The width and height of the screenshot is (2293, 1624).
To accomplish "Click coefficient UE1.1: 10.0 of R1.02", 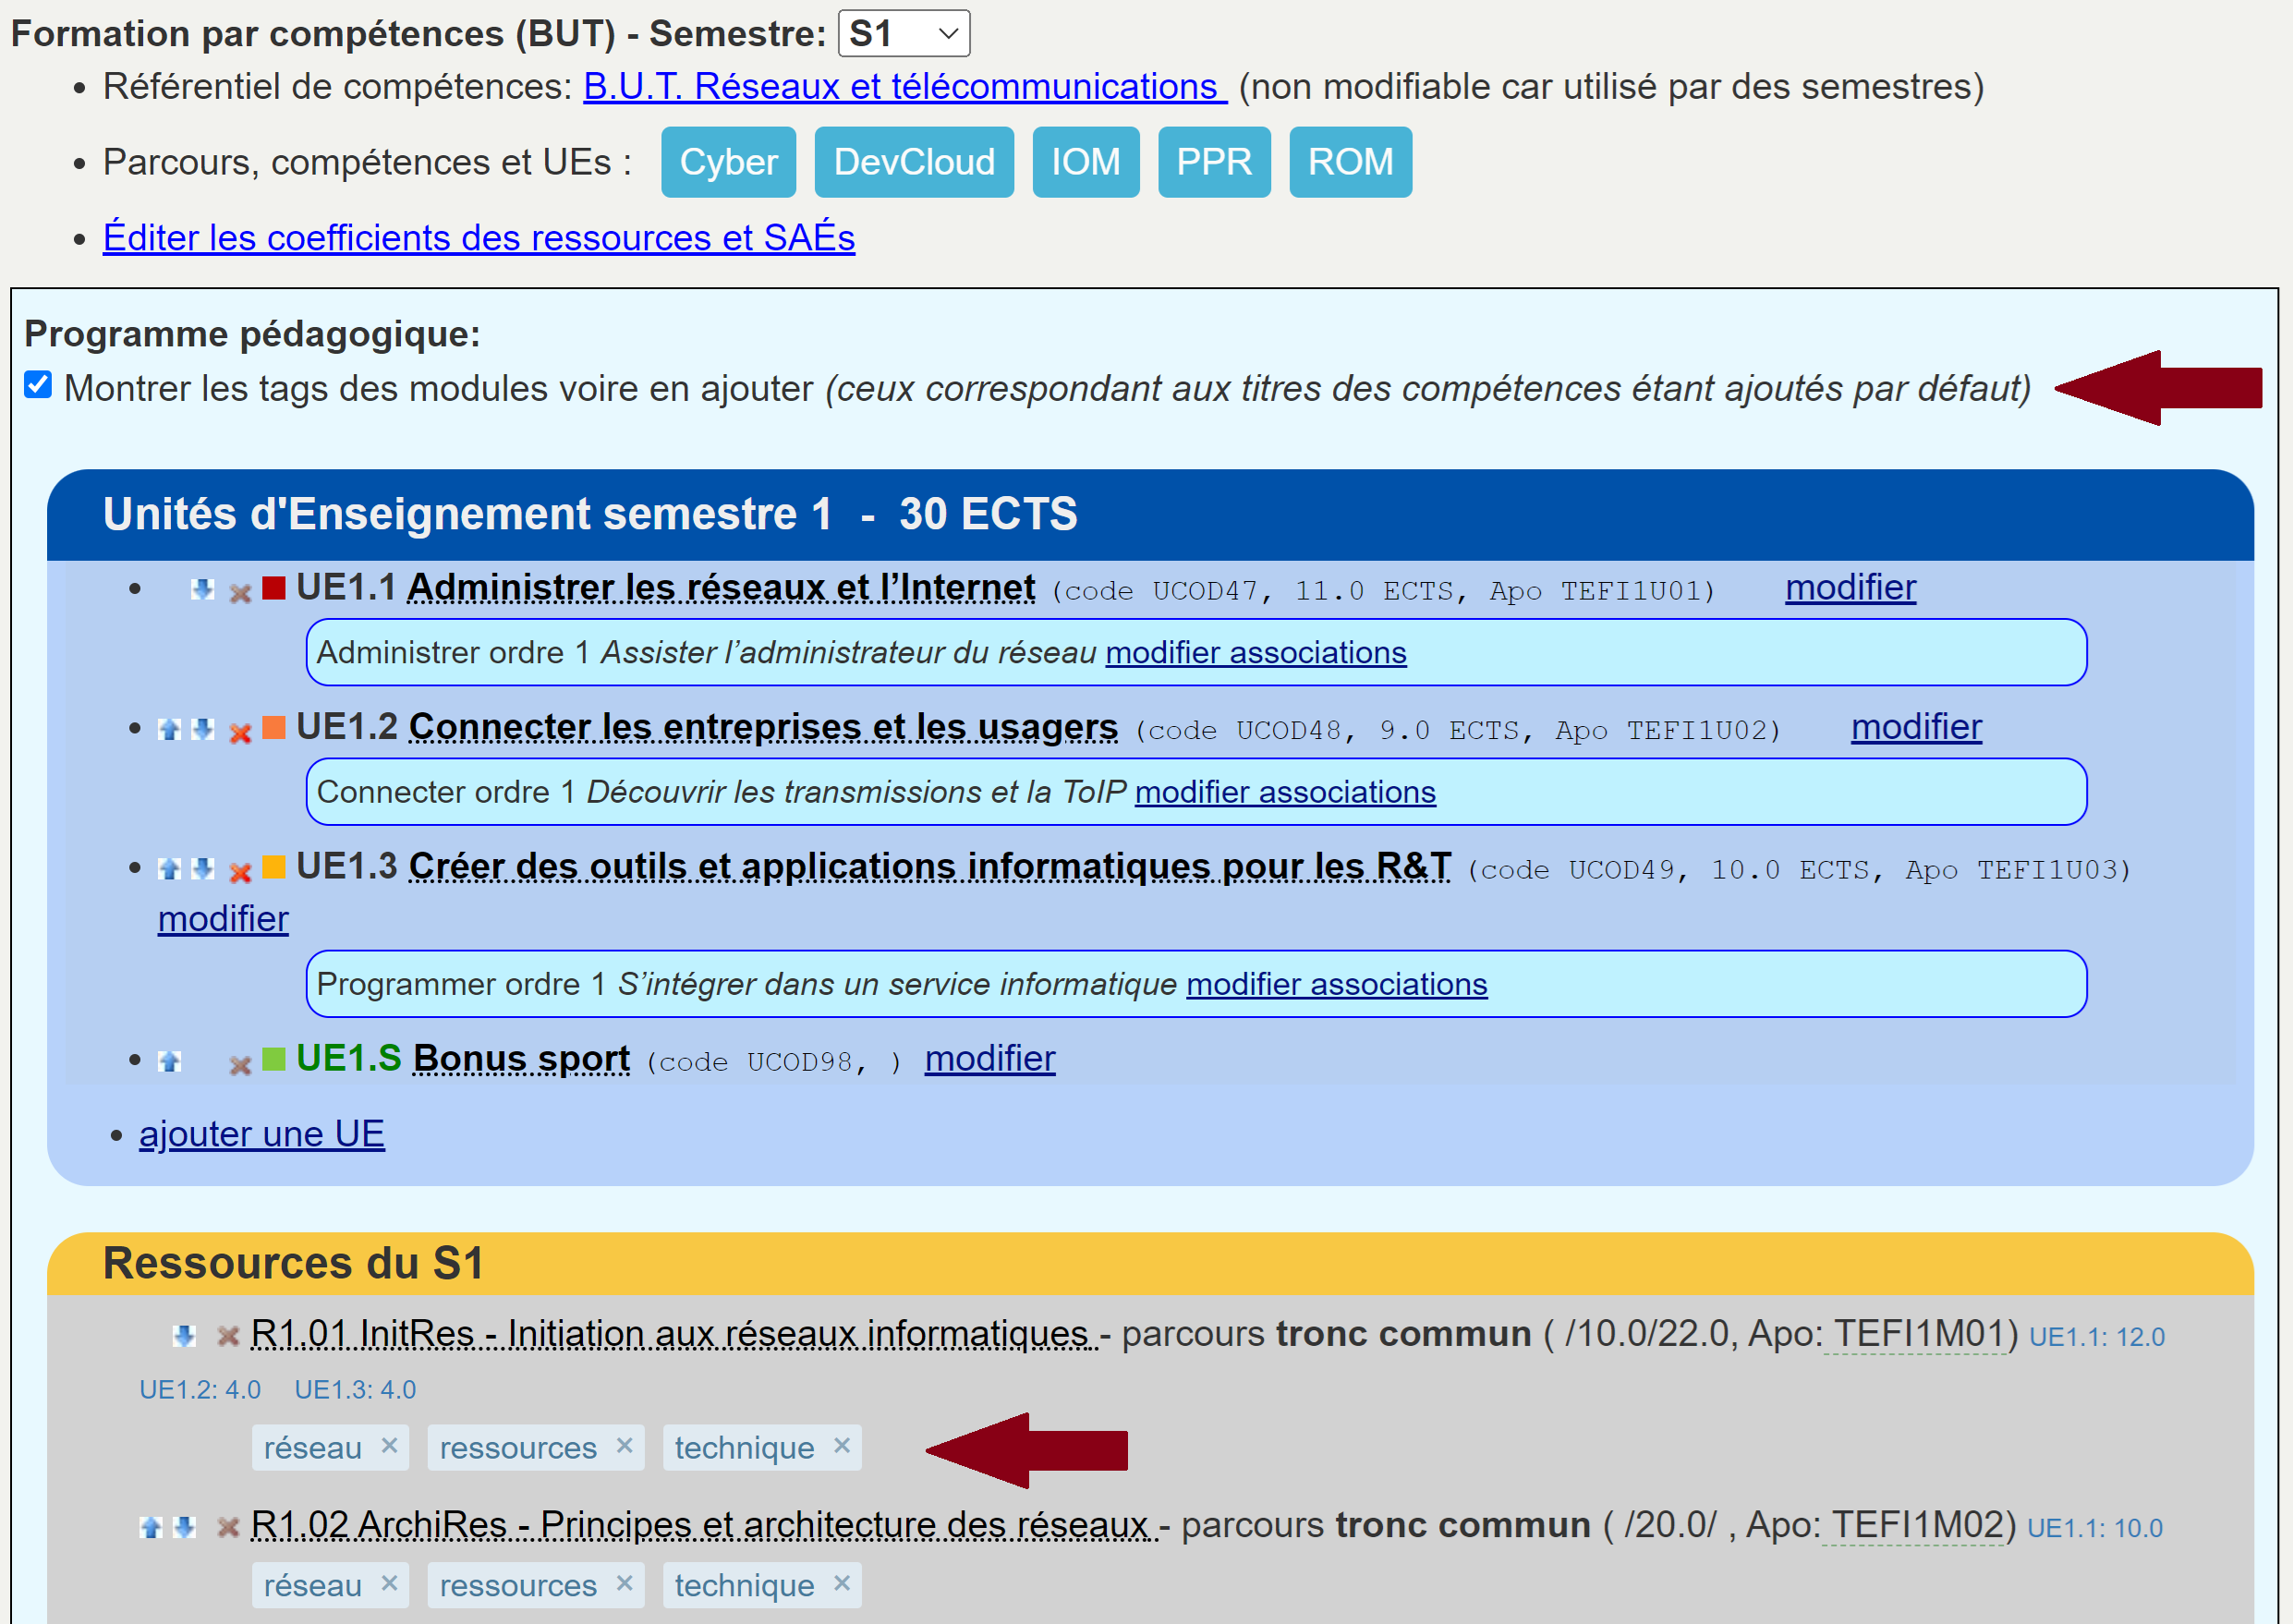I will (2094, 1529).
